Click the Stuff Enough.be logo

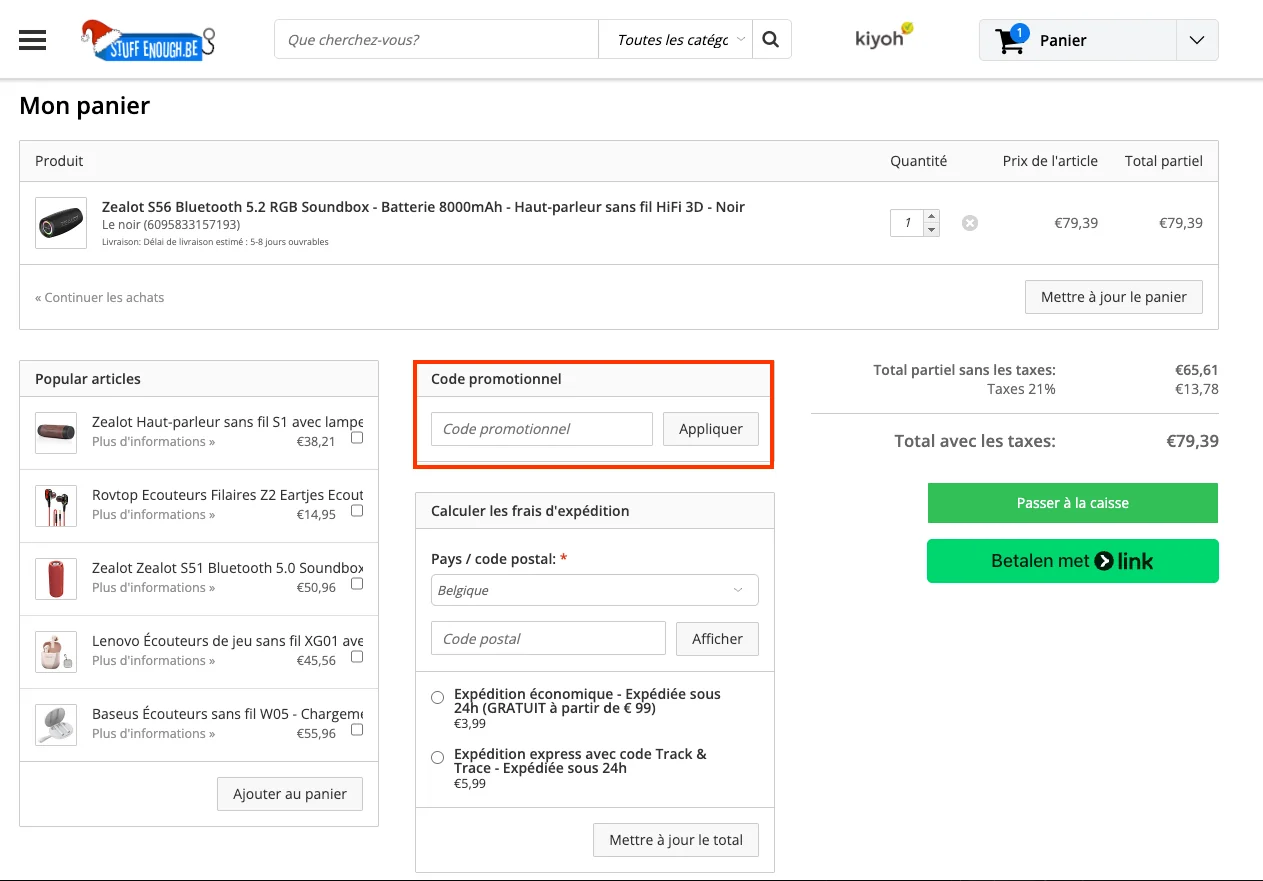click(148, 41)
